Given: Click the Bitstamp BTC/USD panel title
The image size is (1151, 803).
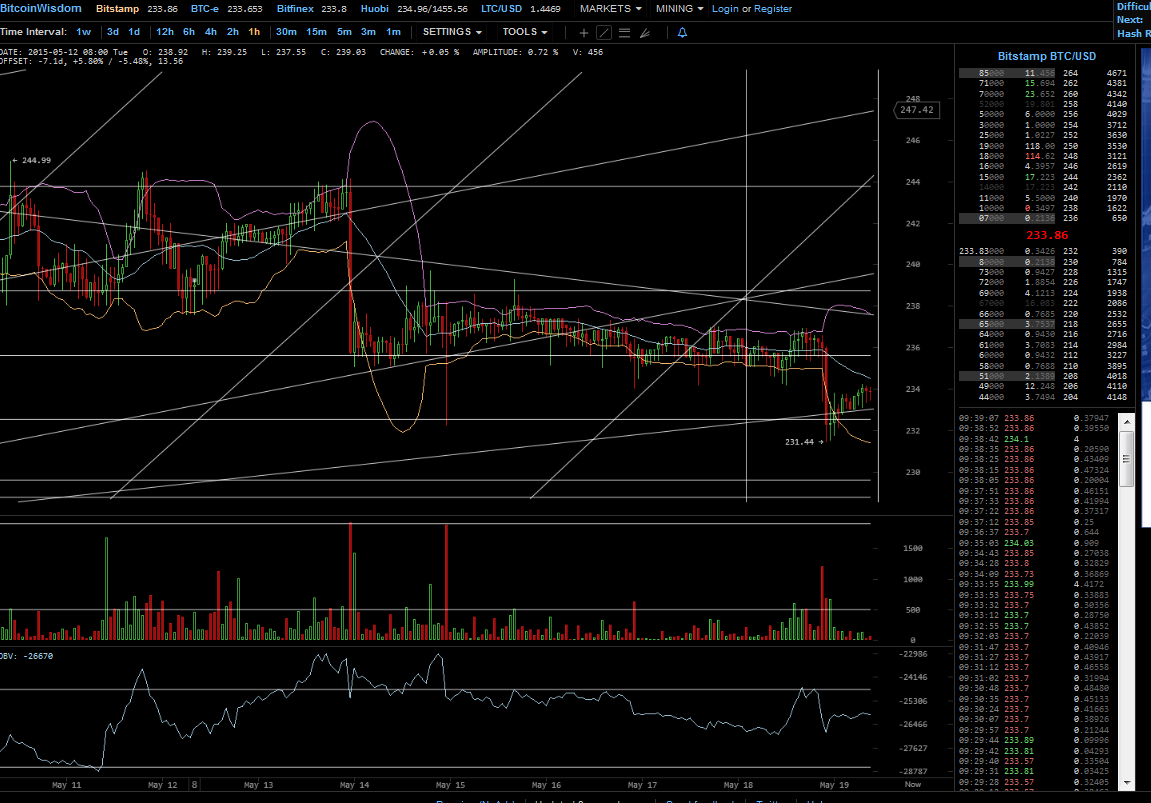Looking at the screenshot, I should pos(1047,57).
